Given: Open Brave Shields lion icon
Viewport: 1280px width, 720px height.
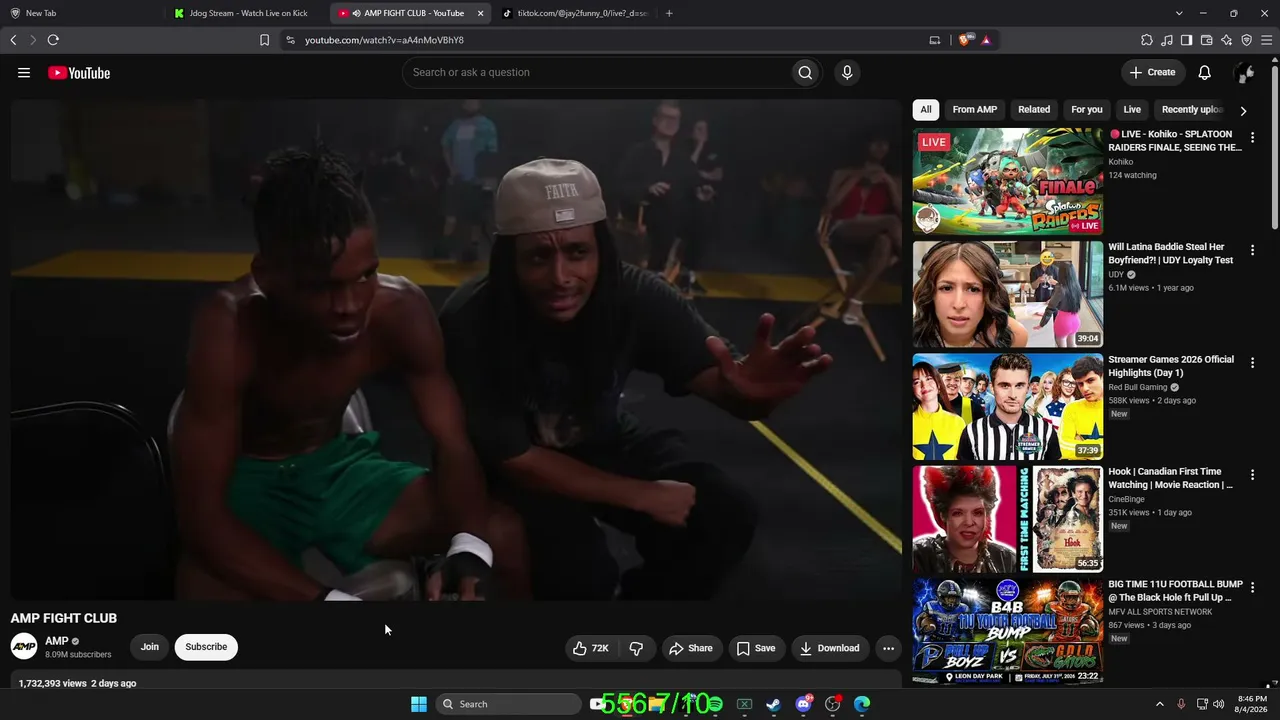Looking at the screenshot, I should pos(964,40).
